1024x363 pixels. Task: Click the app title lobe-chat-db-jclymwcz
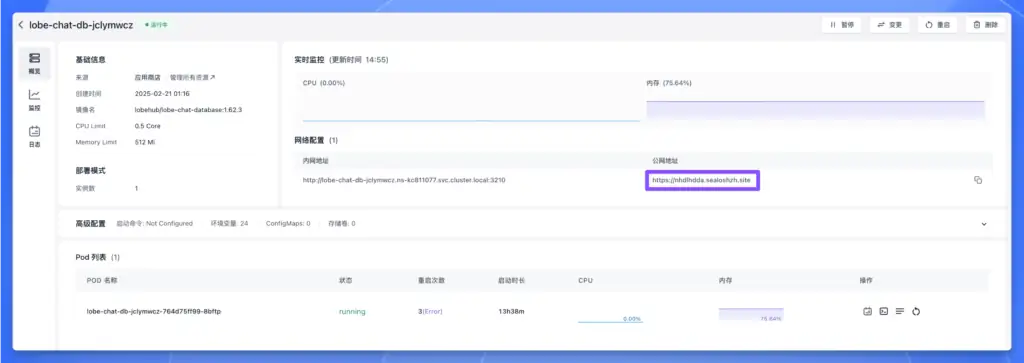click(81, 25)
